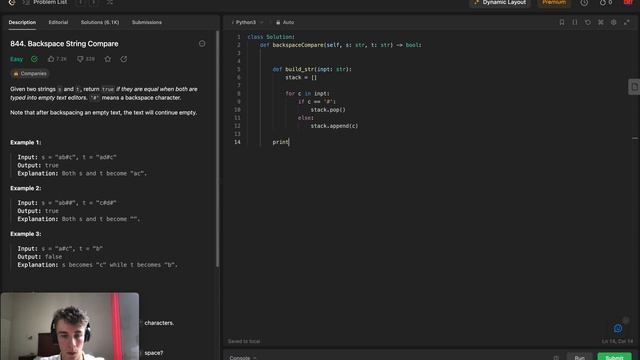
Task: Click the Example 3 heading
Action: (26, 234)
